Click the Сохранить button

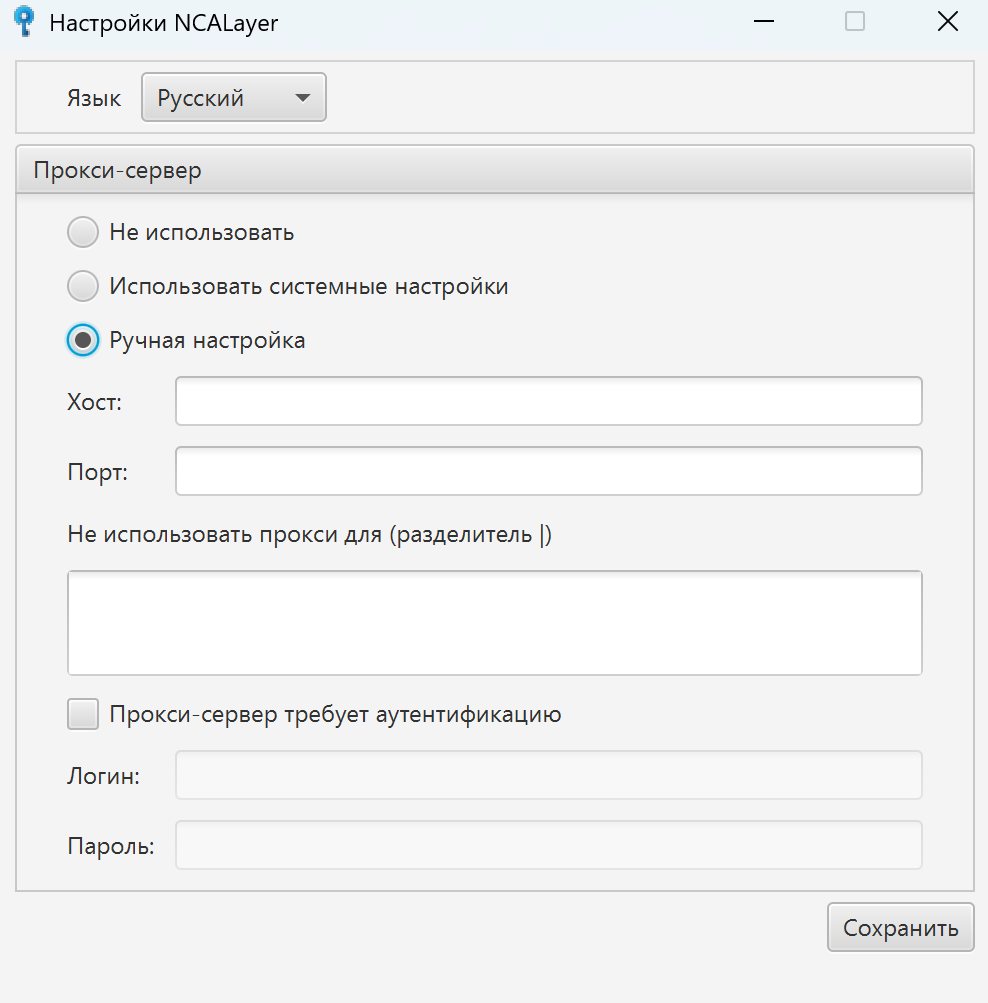(900, 928)
